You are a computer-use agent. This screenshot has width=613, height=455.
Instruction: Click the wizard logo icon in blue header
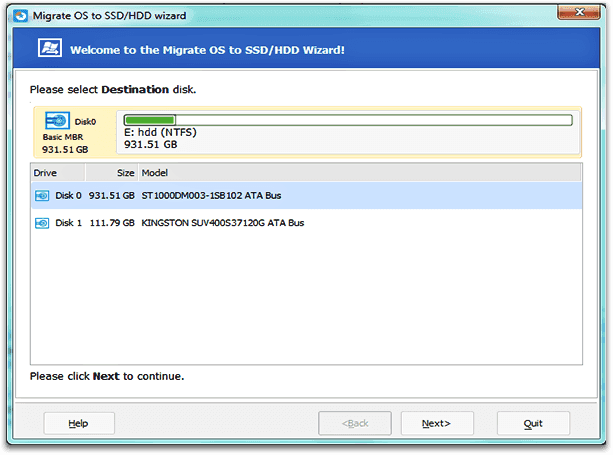50,48
